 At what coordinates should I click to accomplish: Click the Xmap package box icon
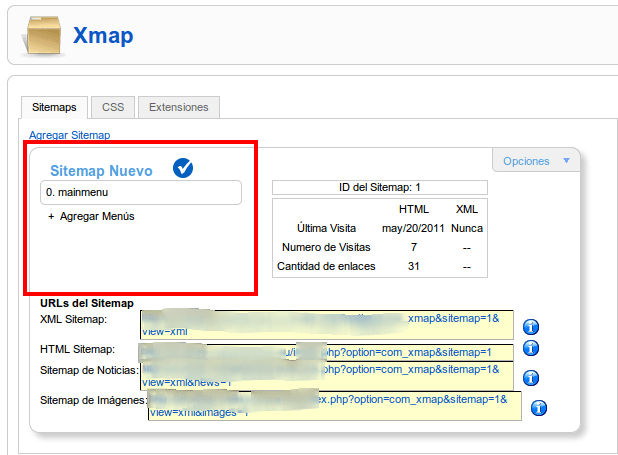(43, 36)
